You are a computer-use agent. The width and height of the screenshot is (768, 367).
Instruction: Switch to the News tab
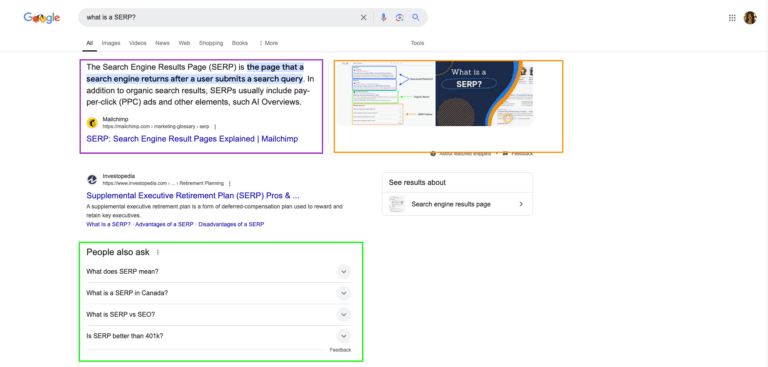point(162,43)
